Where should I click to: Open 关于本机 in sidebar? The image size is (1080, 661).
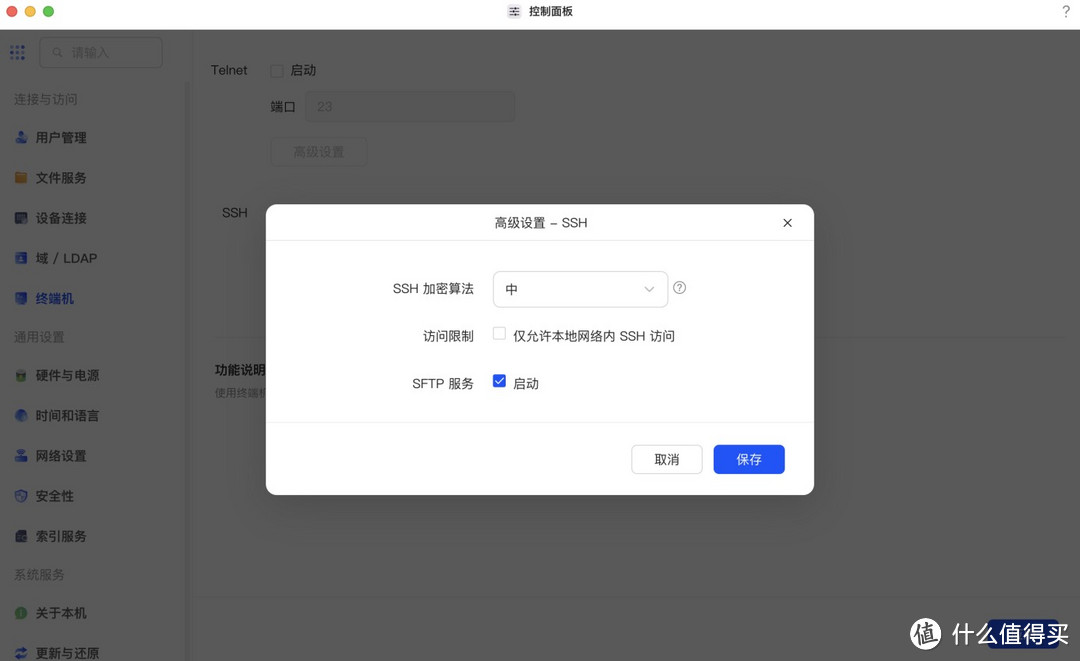(61, 613)
